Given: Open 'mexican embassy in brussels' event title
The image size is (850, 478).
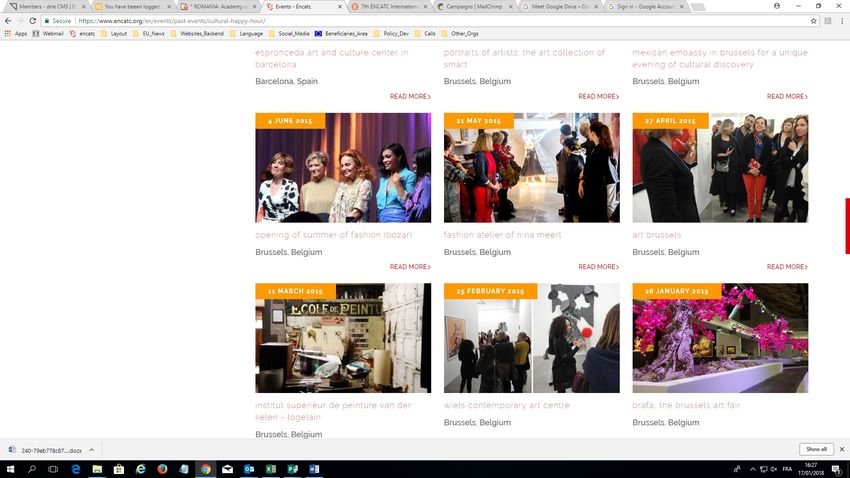Looking at the screenshot, I should click(x=720, y=58).
